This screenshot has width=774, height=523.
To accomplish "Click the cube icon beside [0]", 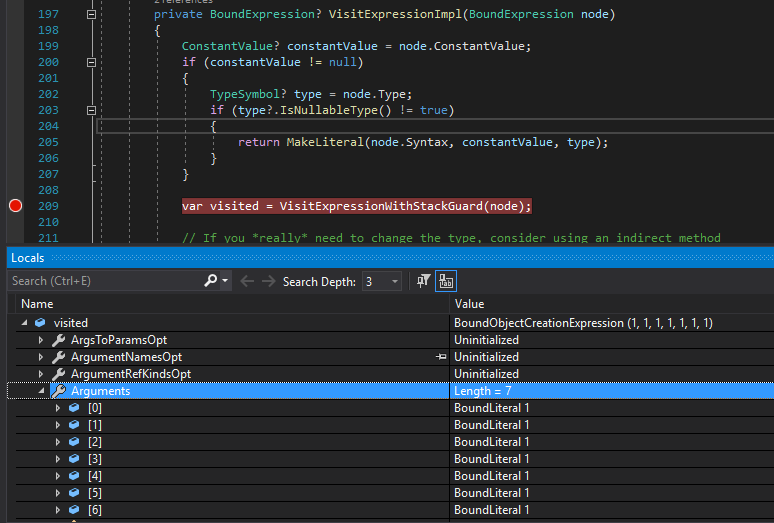I will click(75, 408).
